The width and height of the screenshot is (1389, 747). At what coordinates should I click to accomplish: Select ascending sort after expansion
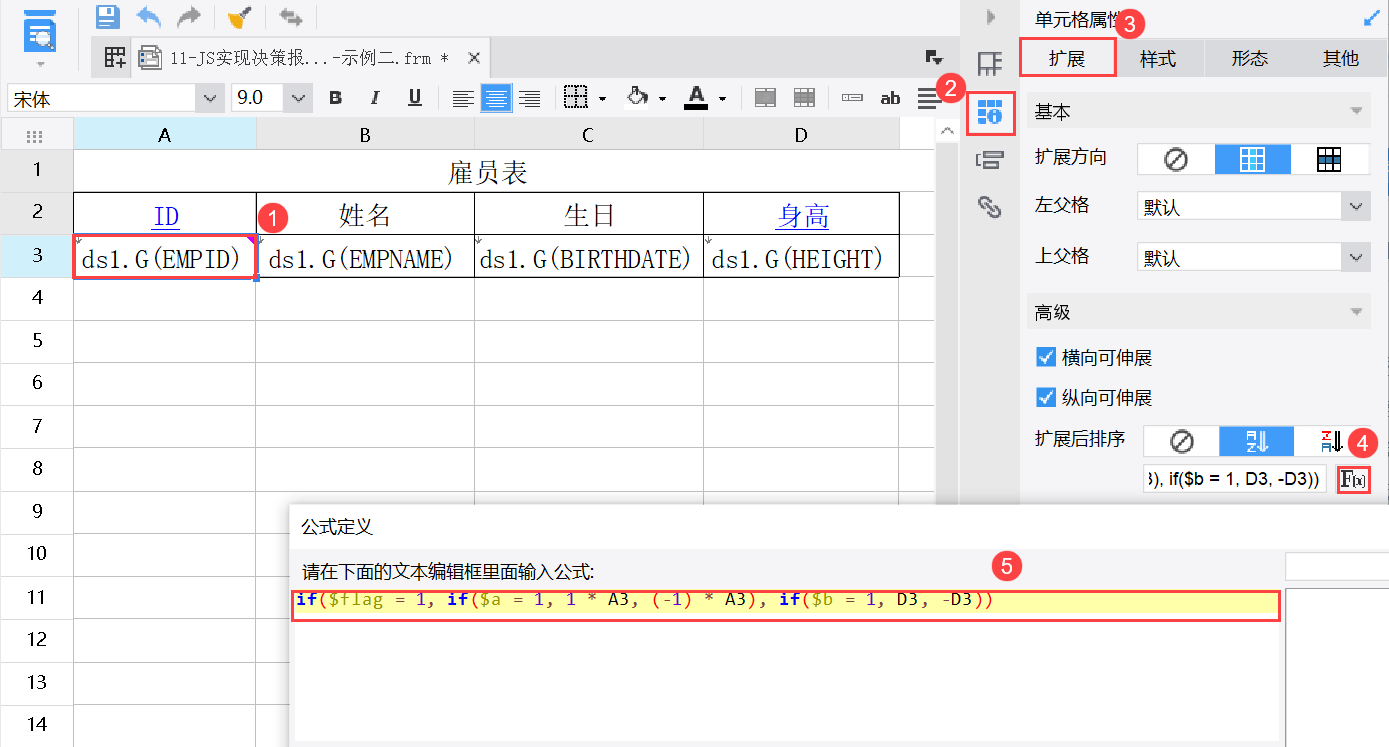tap(1257, 441)
